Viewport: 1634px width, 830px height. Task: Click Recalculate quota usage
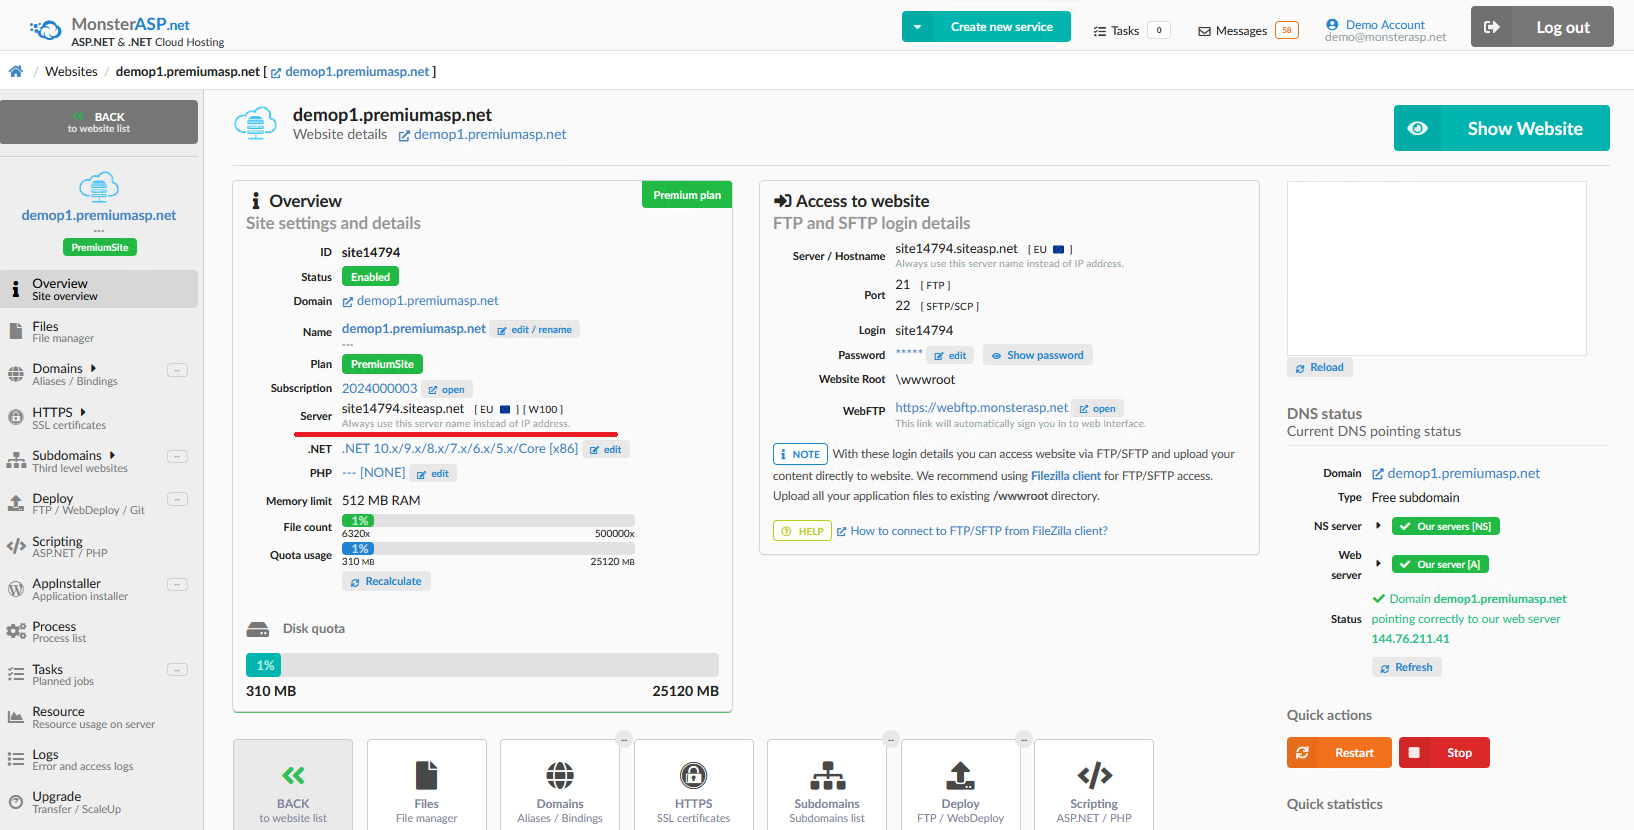[x=386, y=581]
